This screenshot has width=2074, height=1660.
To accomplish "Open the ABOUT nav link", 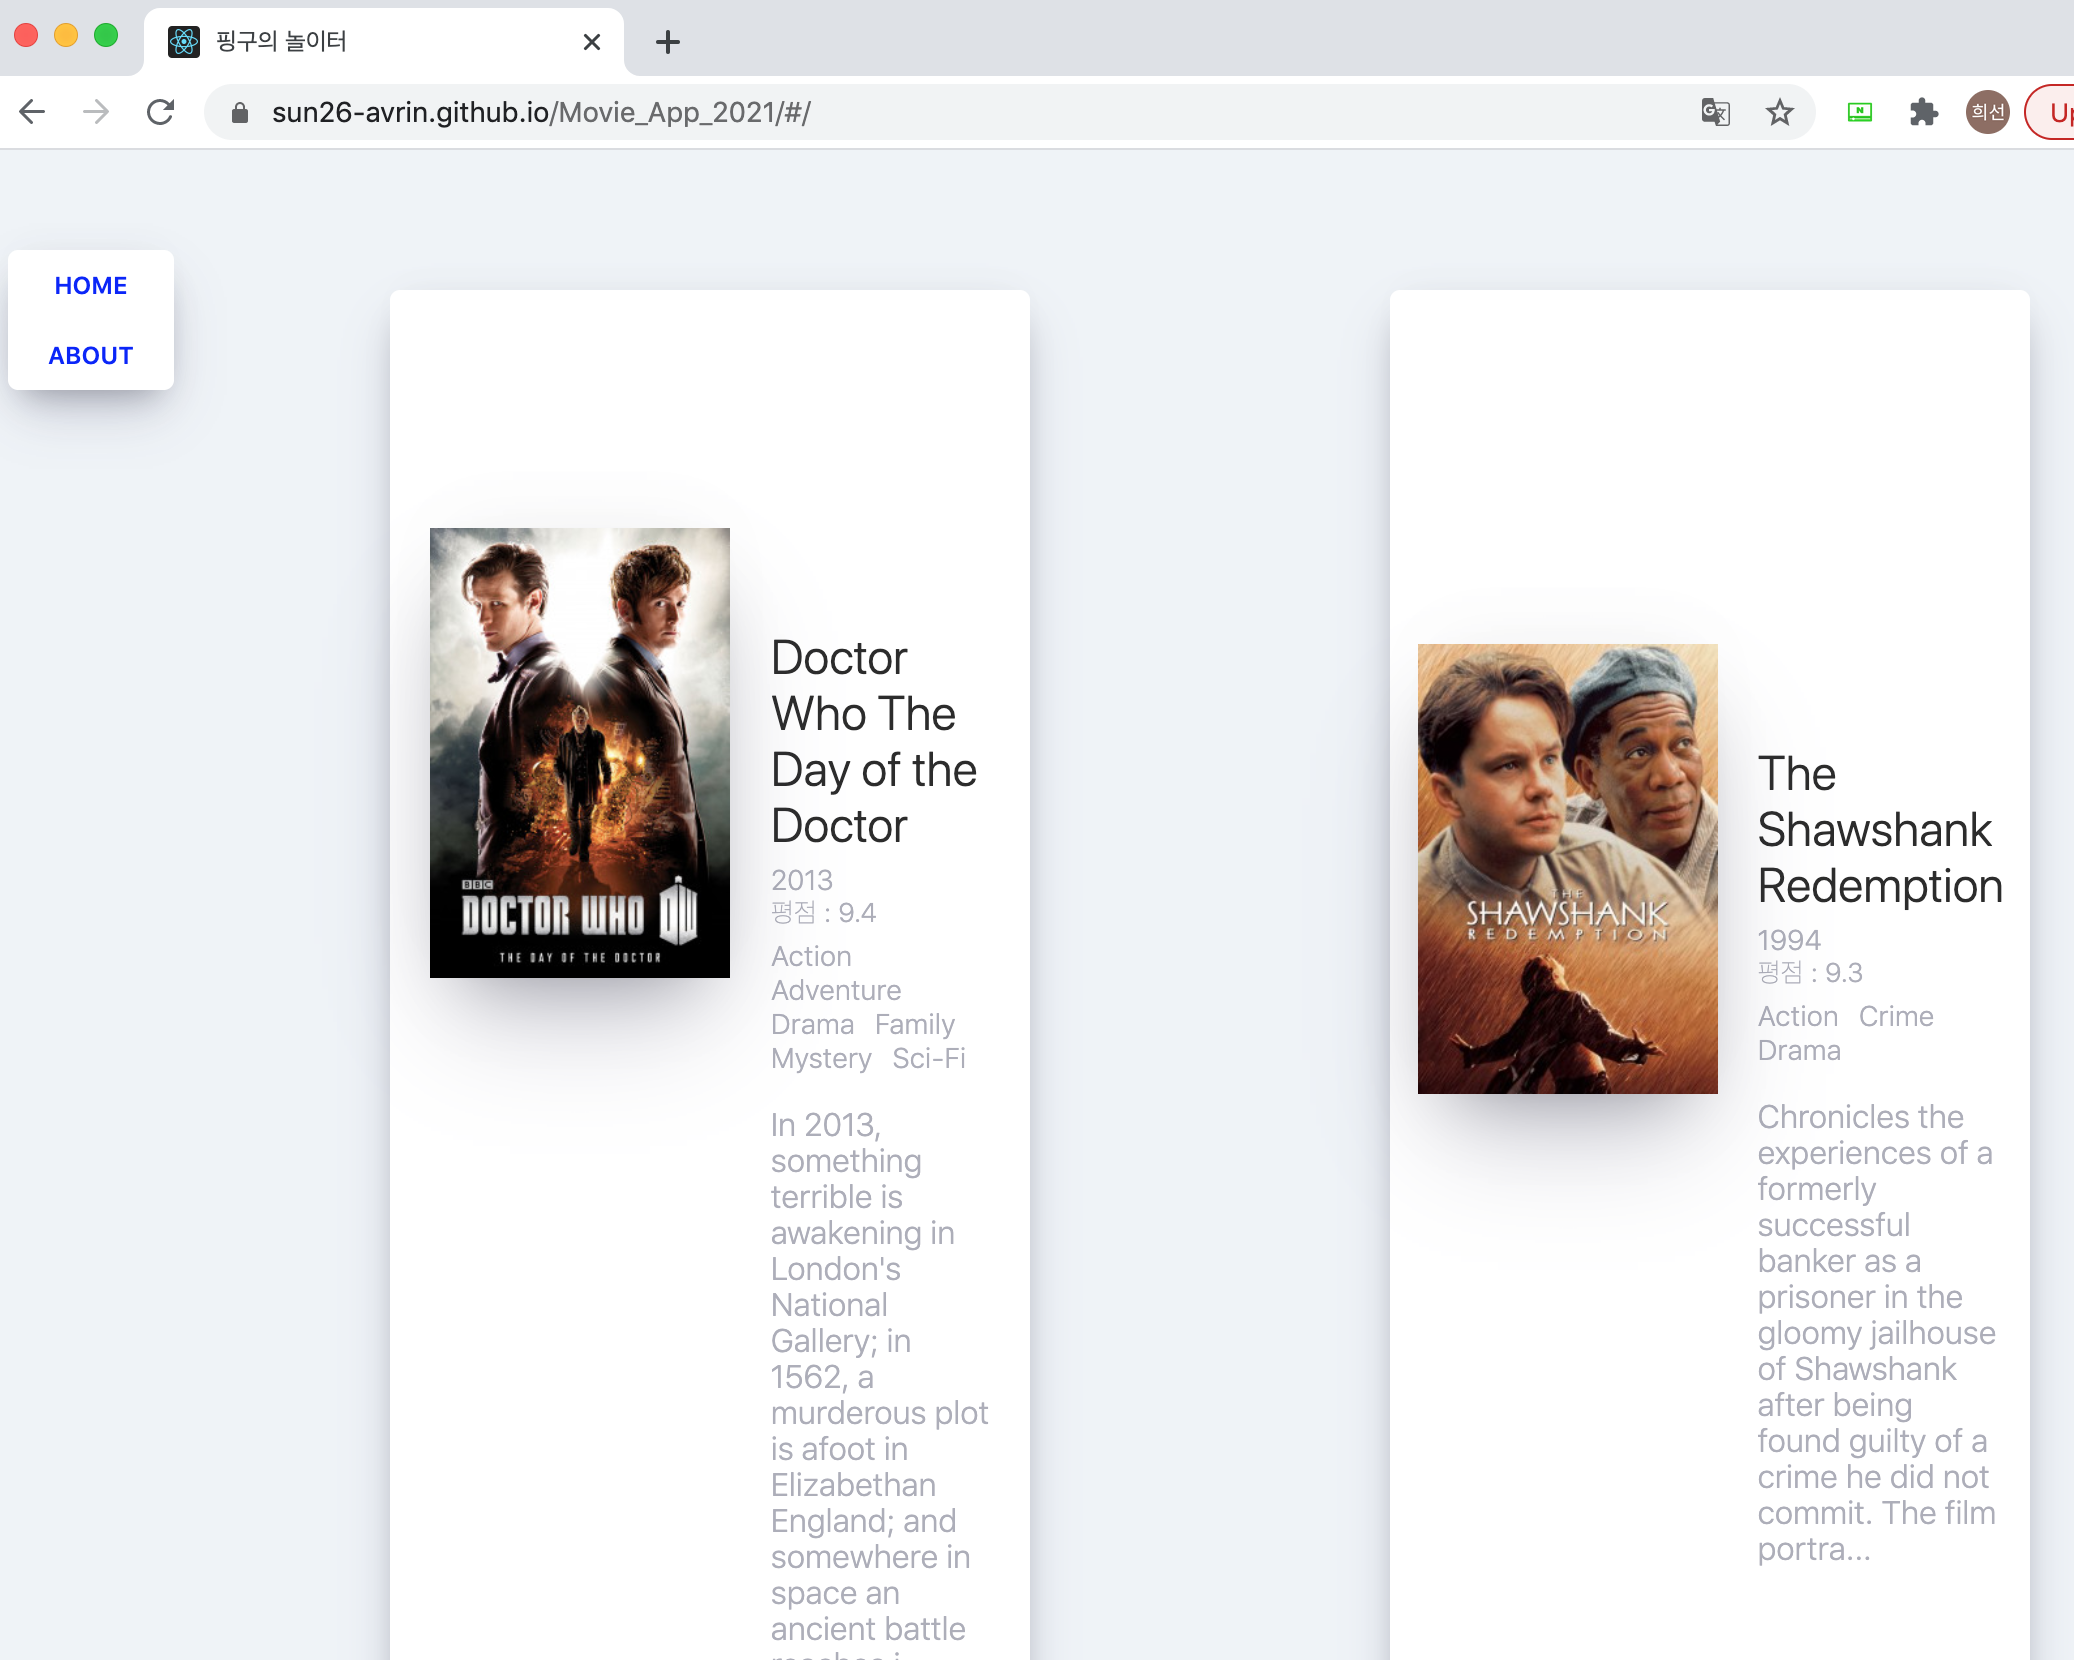I will click(x=91, y=356).
